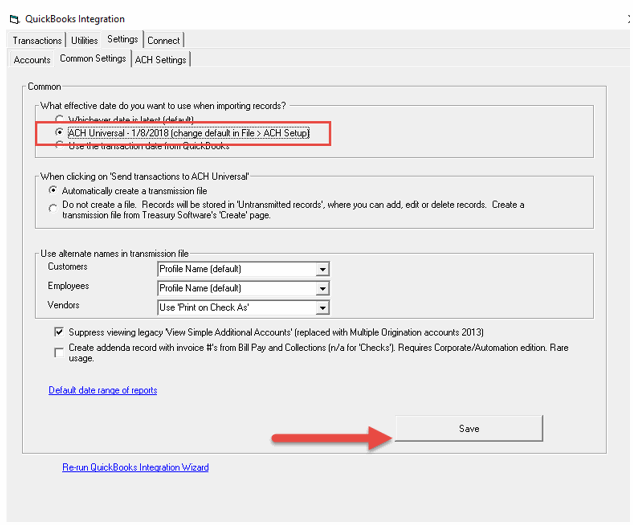Select the Common Settings sub-tab
633x525 pixels.
coord(93,59)
